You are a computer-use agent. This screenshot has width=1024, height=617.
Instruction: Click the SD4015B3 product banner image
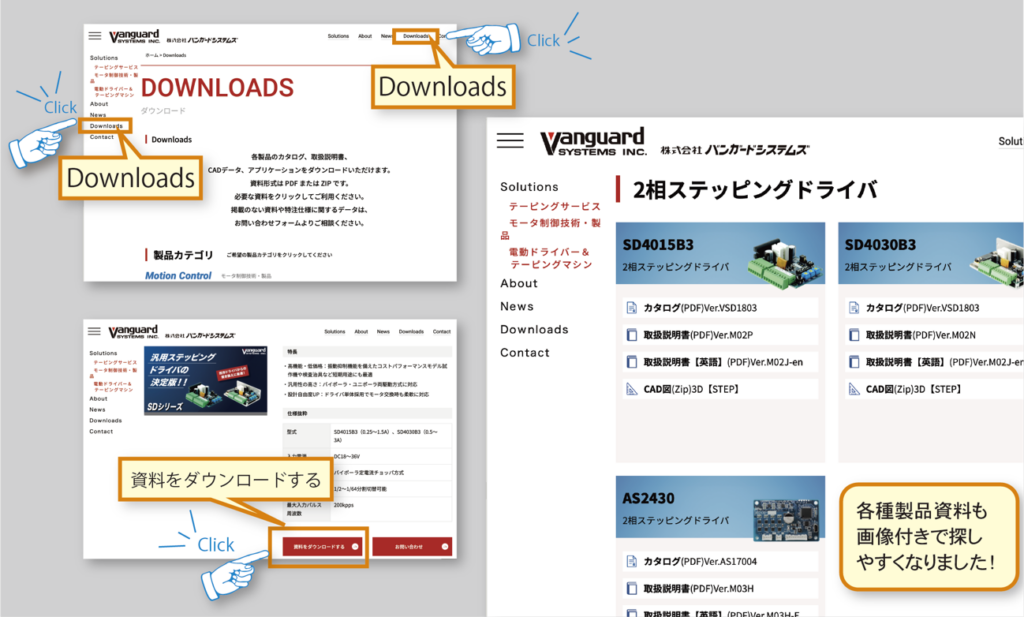[720, 253]
